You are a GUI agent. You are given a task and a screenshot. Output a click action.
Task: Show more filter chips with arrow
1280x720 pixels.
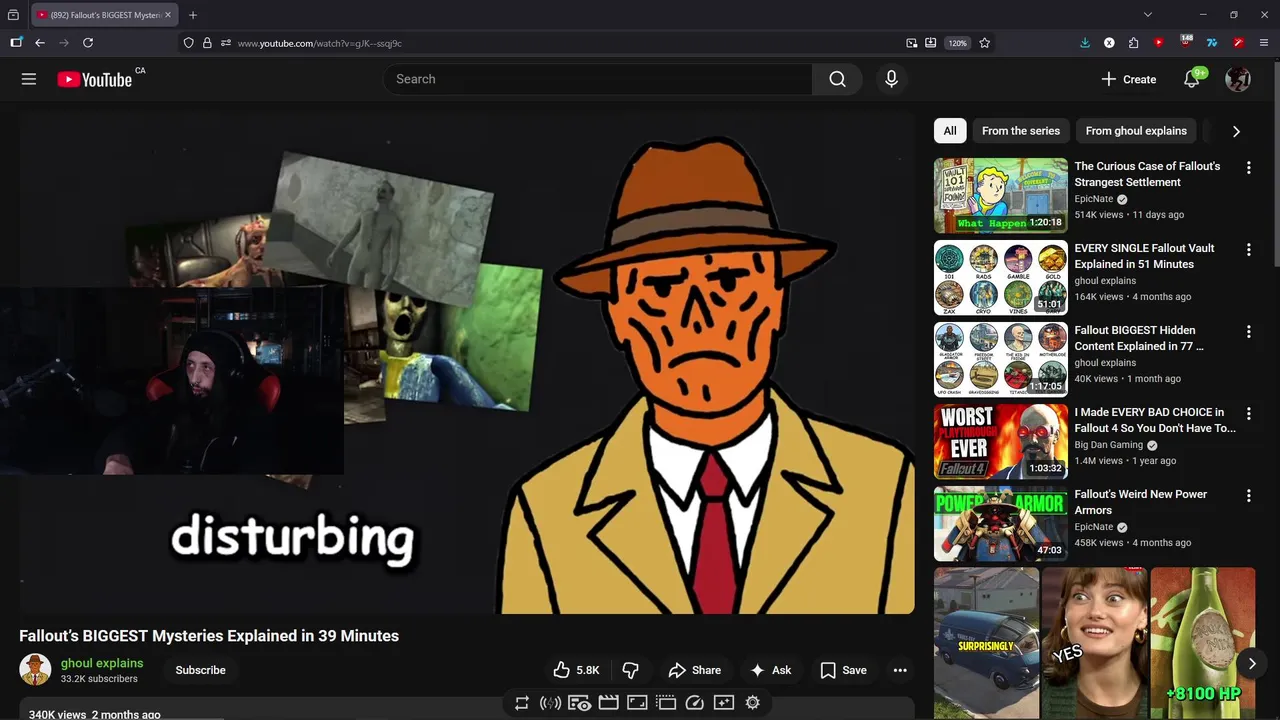1236,131
